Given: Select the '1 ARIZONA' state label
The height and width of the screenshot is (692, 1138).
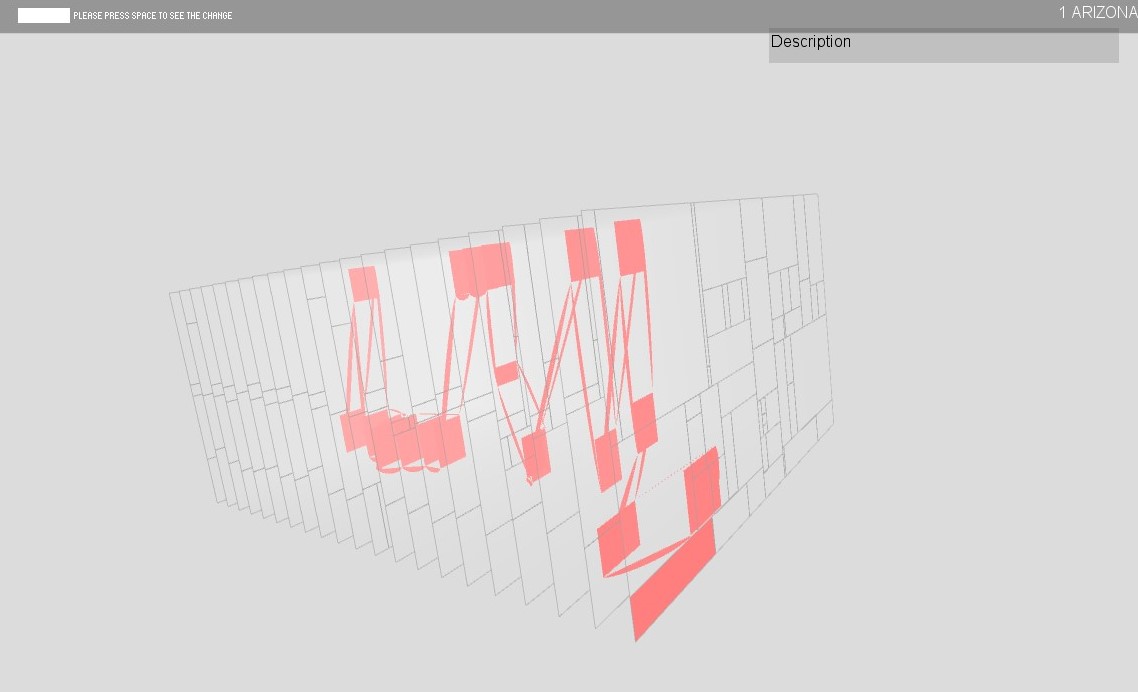Looking at the screenshot, I should pos(1097,13).
